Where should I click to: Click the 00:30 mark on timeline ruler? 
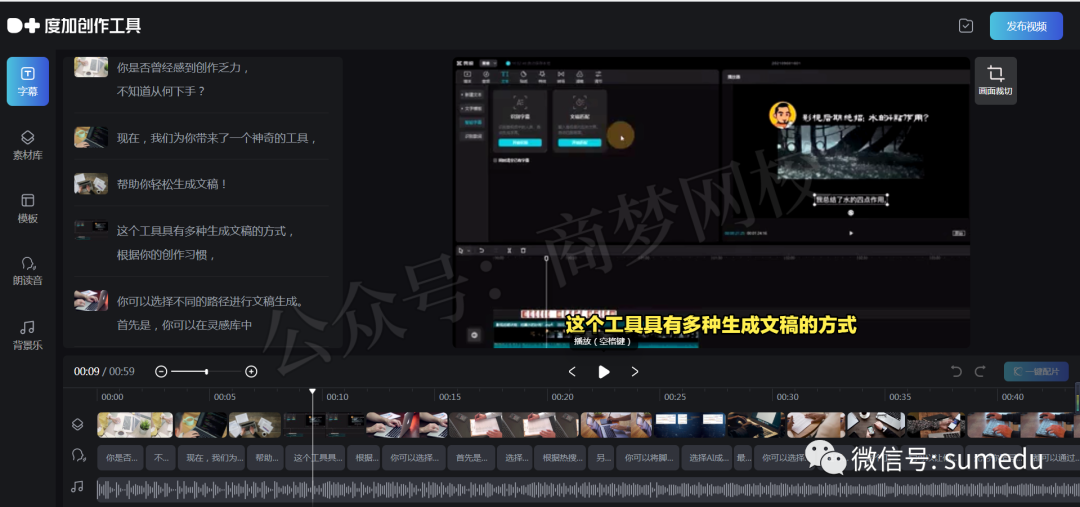click(x=787, y=397)
